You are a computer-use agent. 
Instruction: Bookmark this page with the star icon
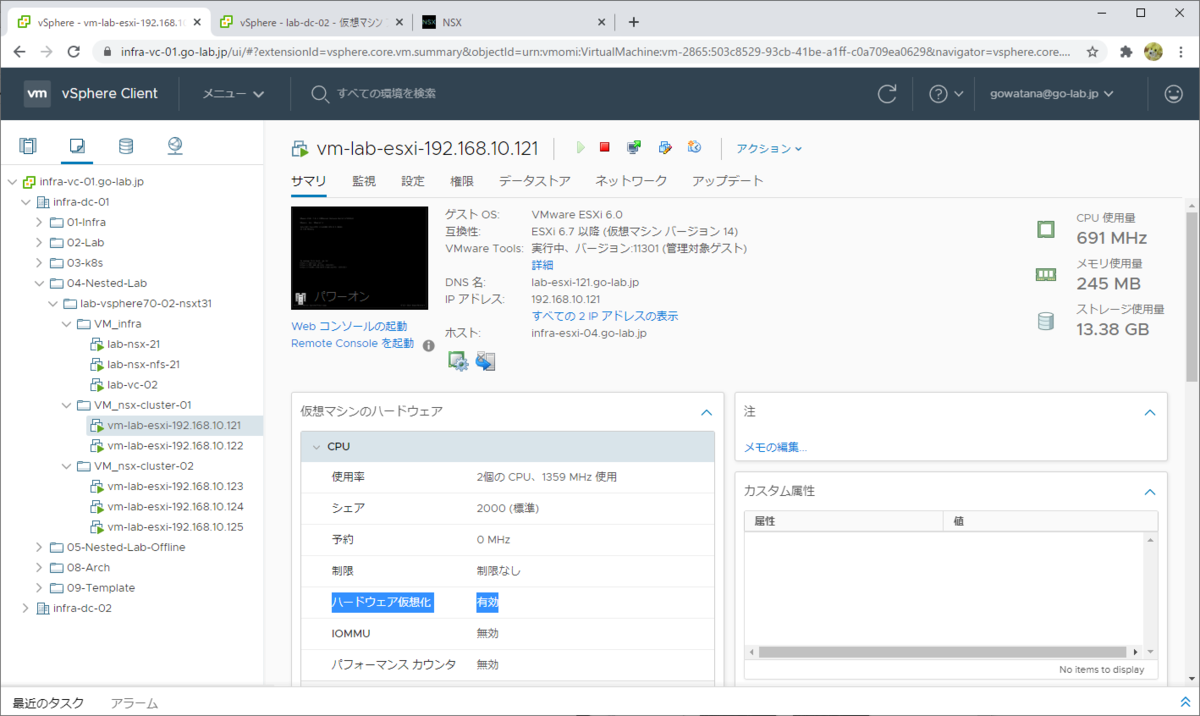[1093, 51]
